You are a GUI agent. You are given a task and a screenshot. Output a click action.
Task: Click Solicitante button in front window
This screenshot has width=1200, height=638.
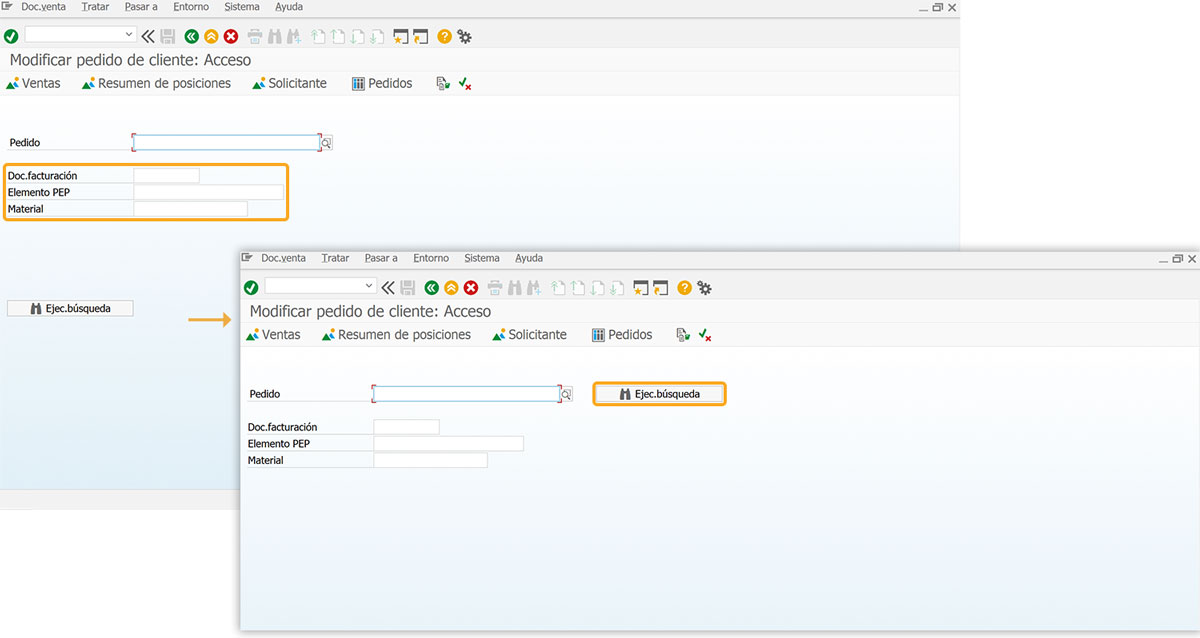coord(530,335)
